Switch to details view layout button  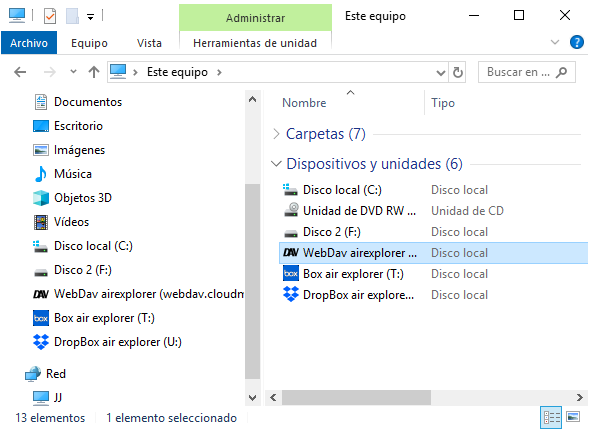tap(551, 417)
